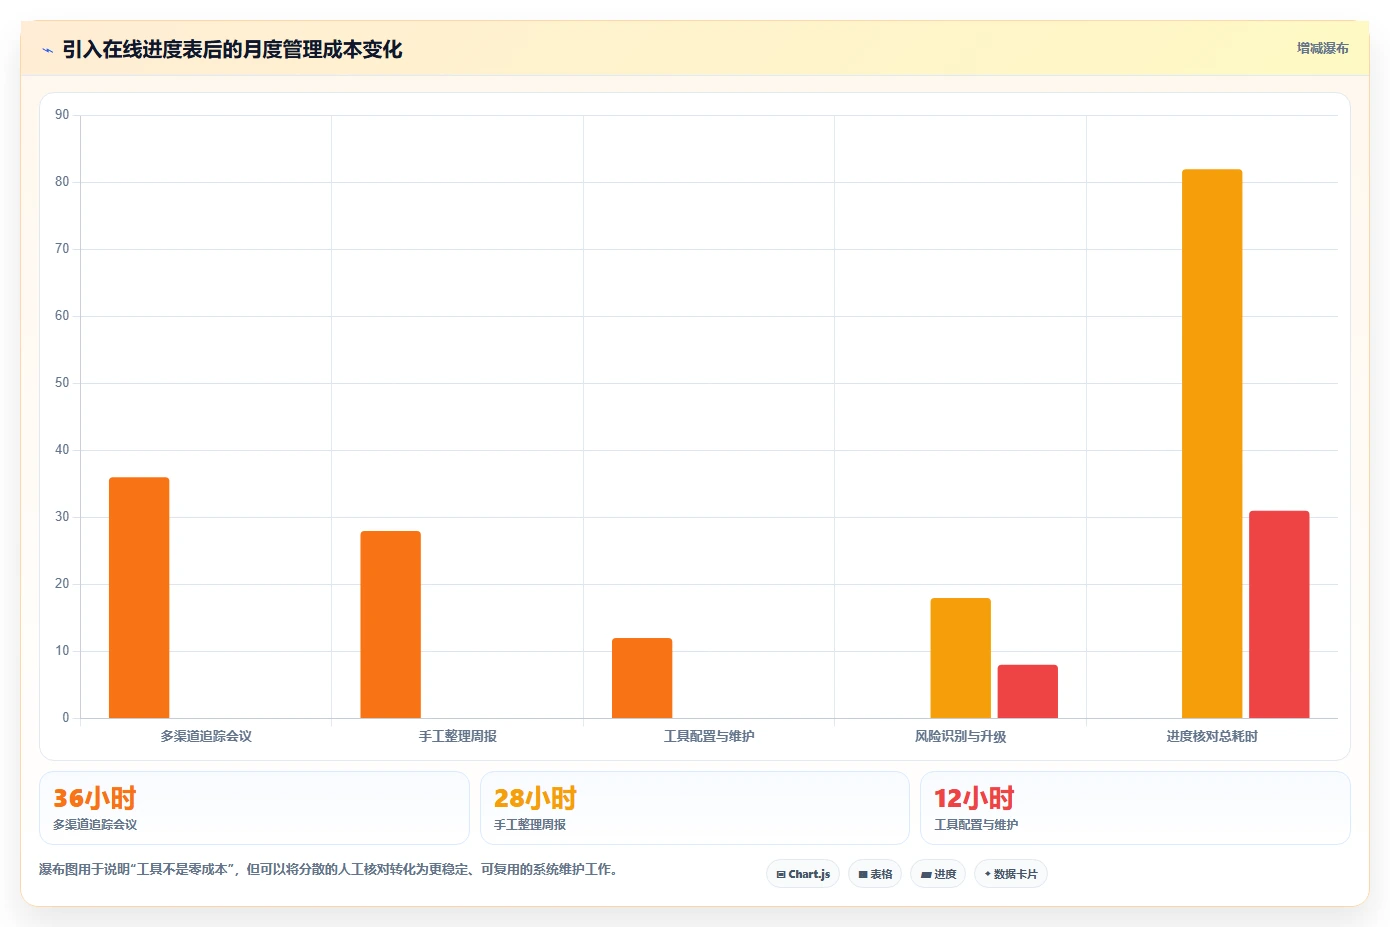Click the 36小时 value in the first card

click(95, 798)
